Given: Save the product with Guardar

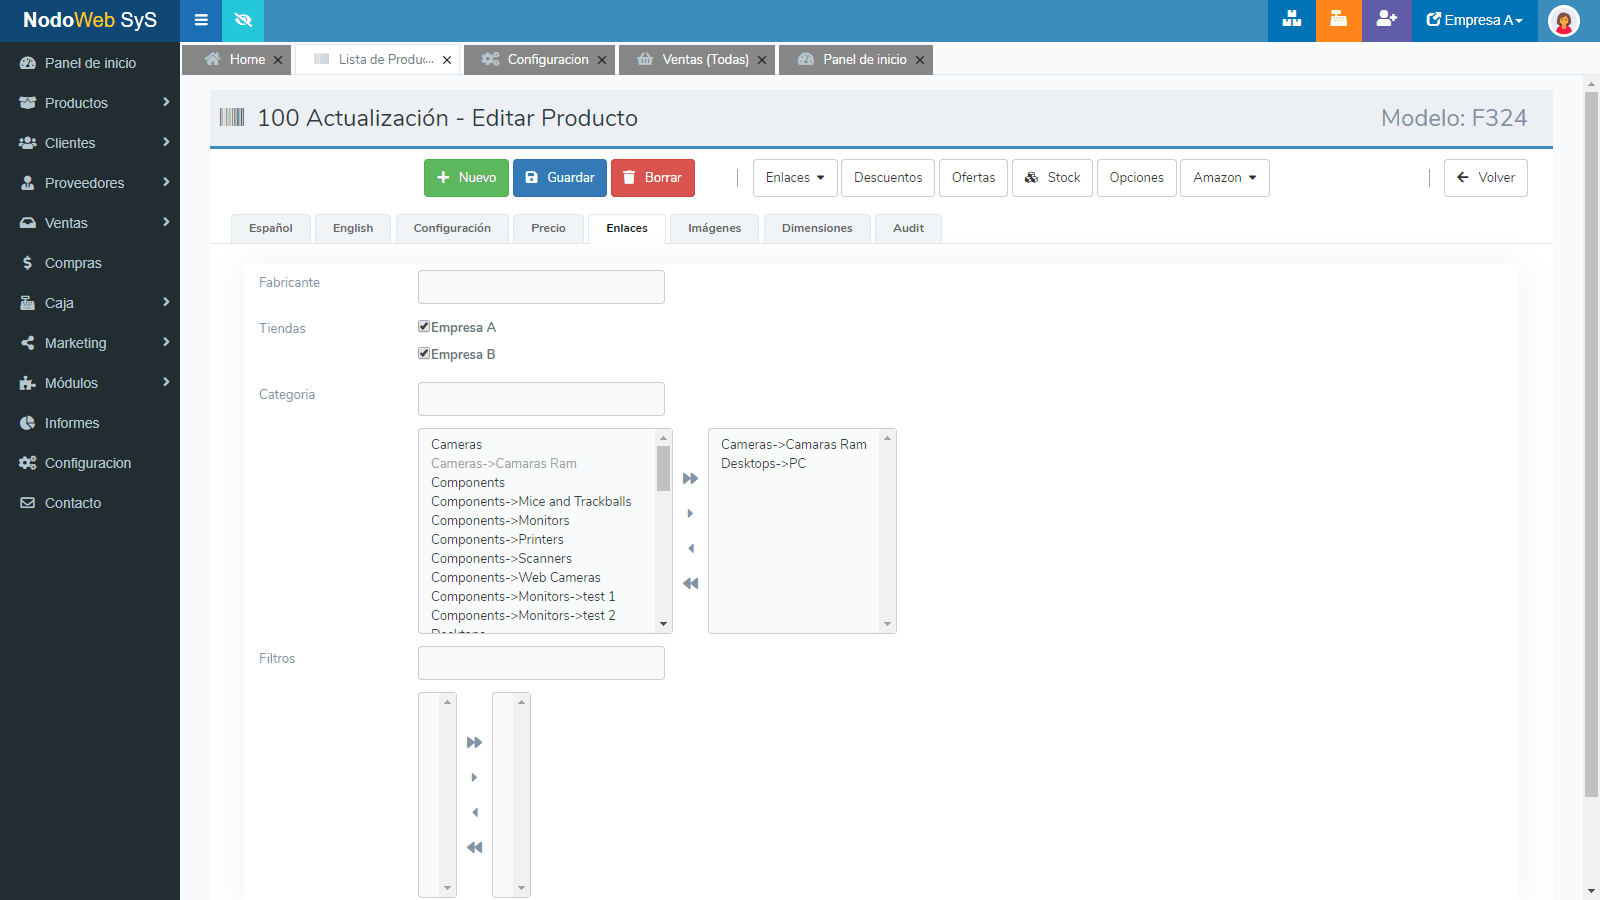Looking at the screenshot, I should tap(560, 178).
